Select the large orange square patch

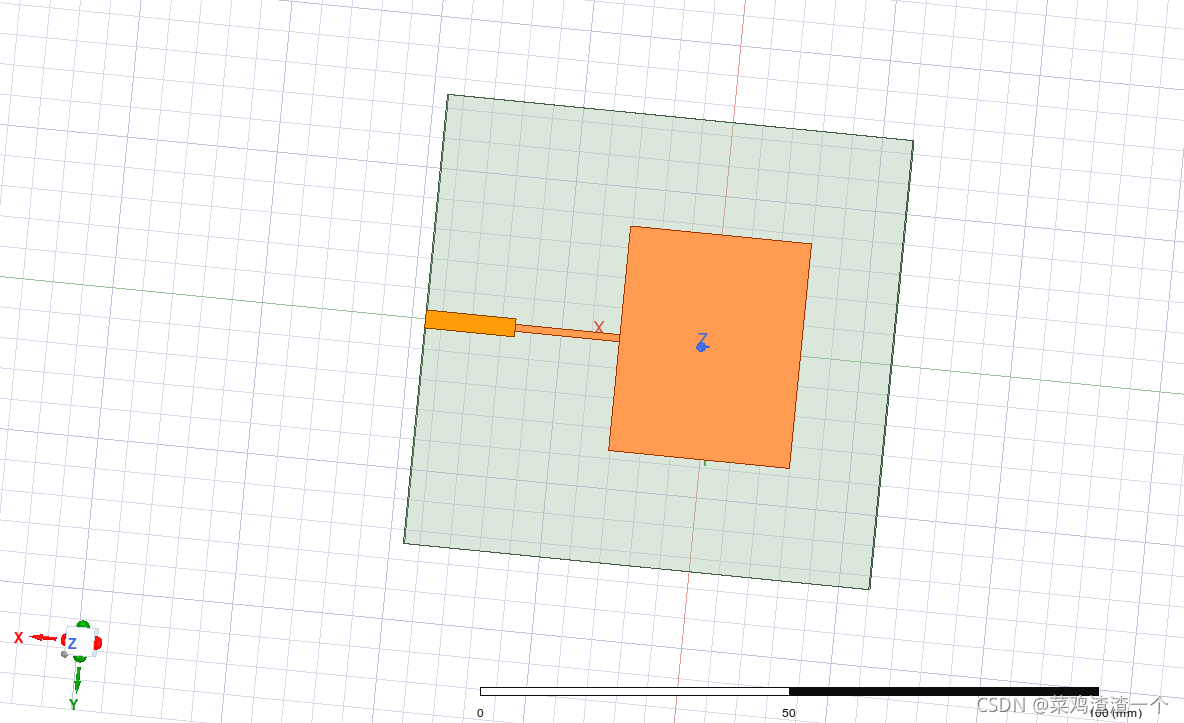710,348
